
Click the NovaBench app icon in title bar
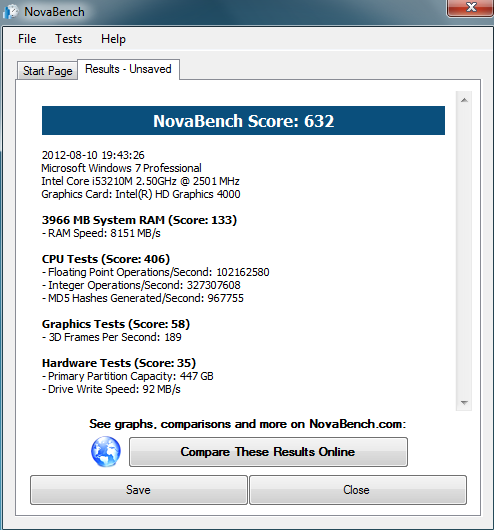10,12
